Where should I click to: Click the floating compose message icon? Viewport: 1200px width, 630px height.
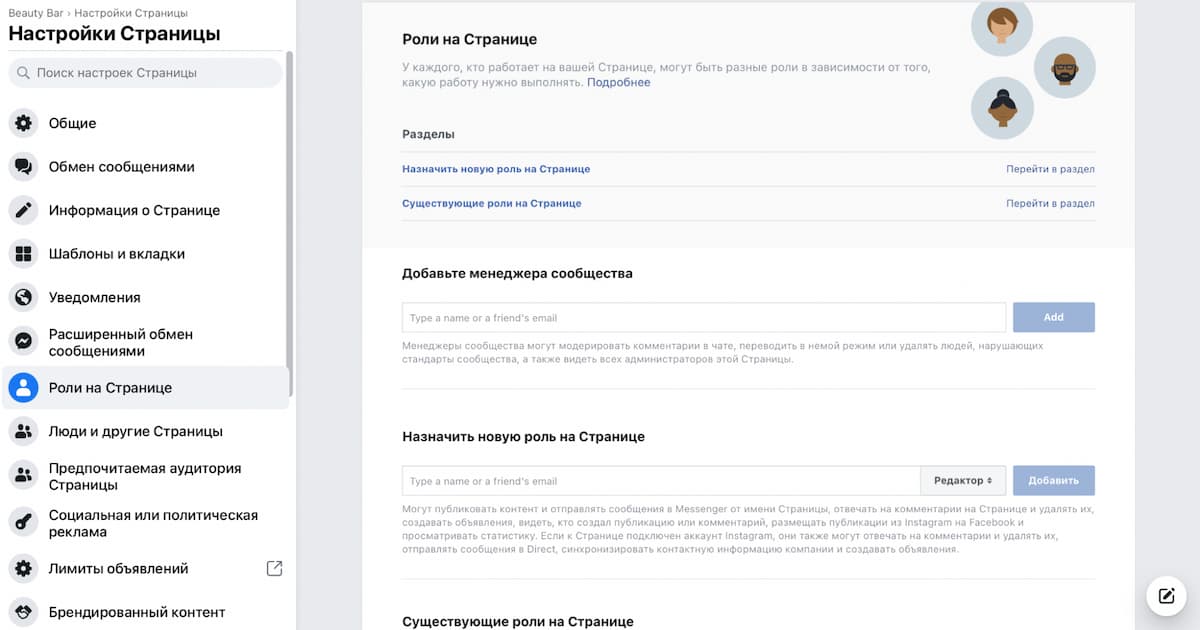tap(1165, 596)
